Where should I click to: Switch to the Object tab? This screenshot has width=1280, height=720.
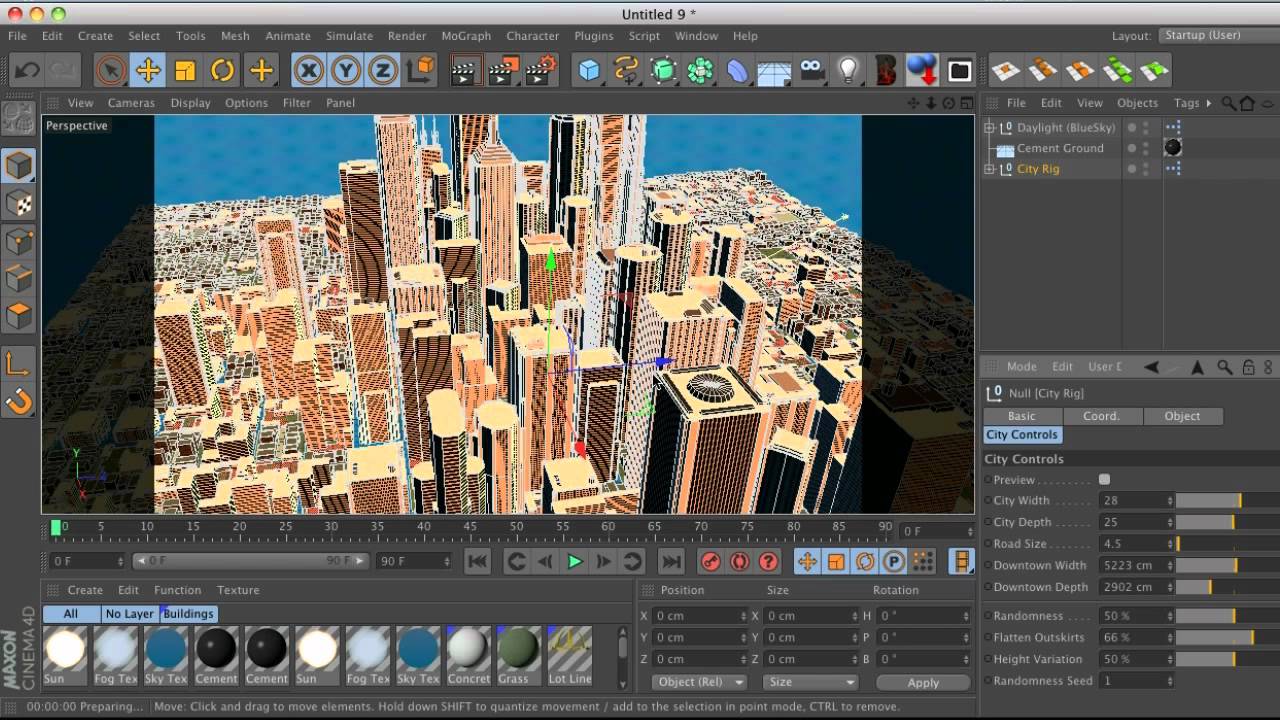click(1182, 416)
